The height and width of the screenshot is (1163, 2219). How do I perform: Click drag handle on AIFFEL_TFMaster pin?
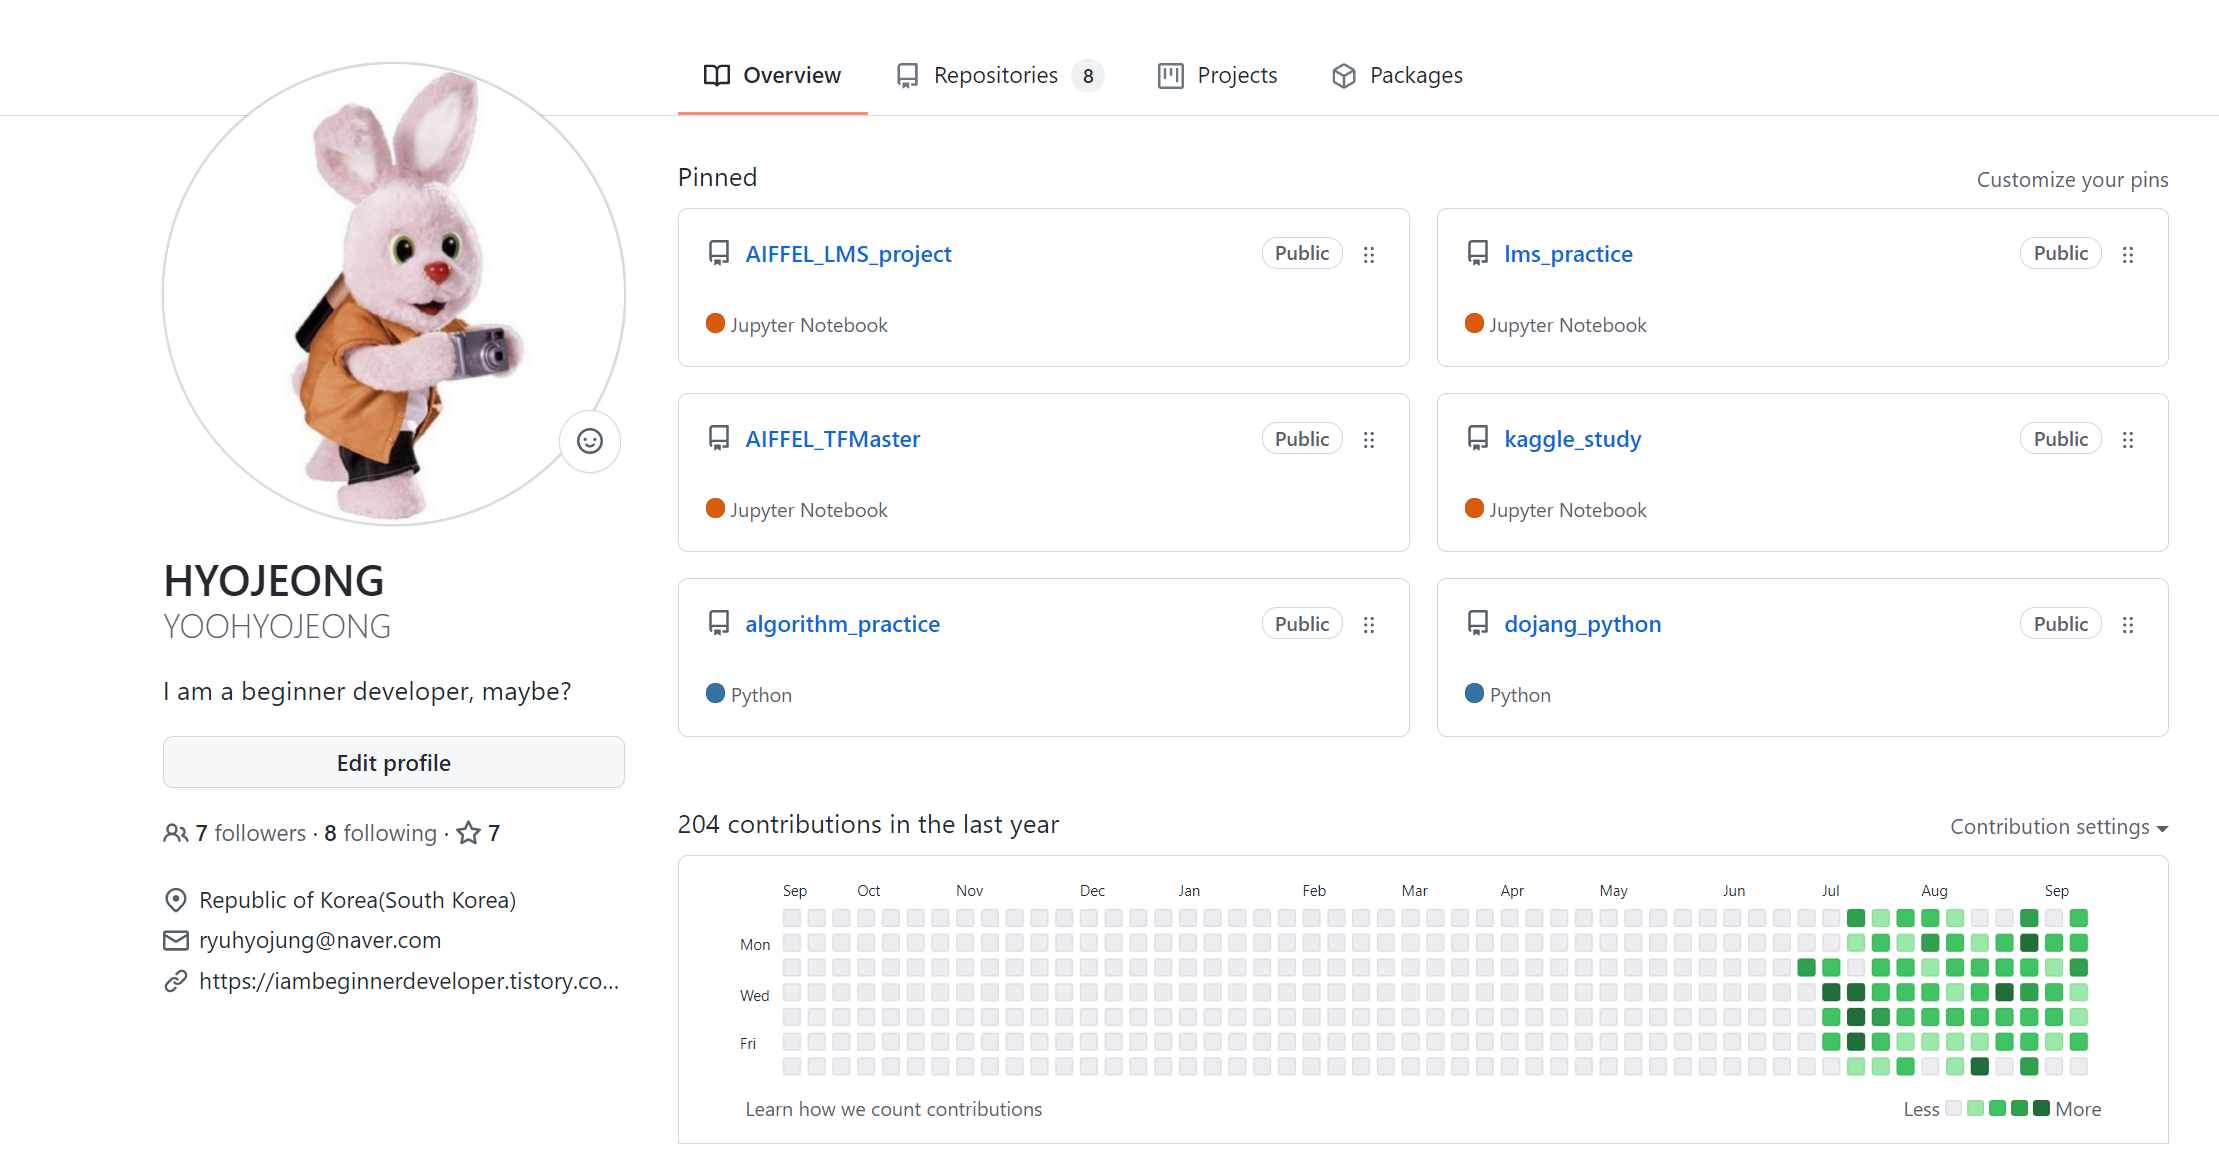coord(1369,440)
